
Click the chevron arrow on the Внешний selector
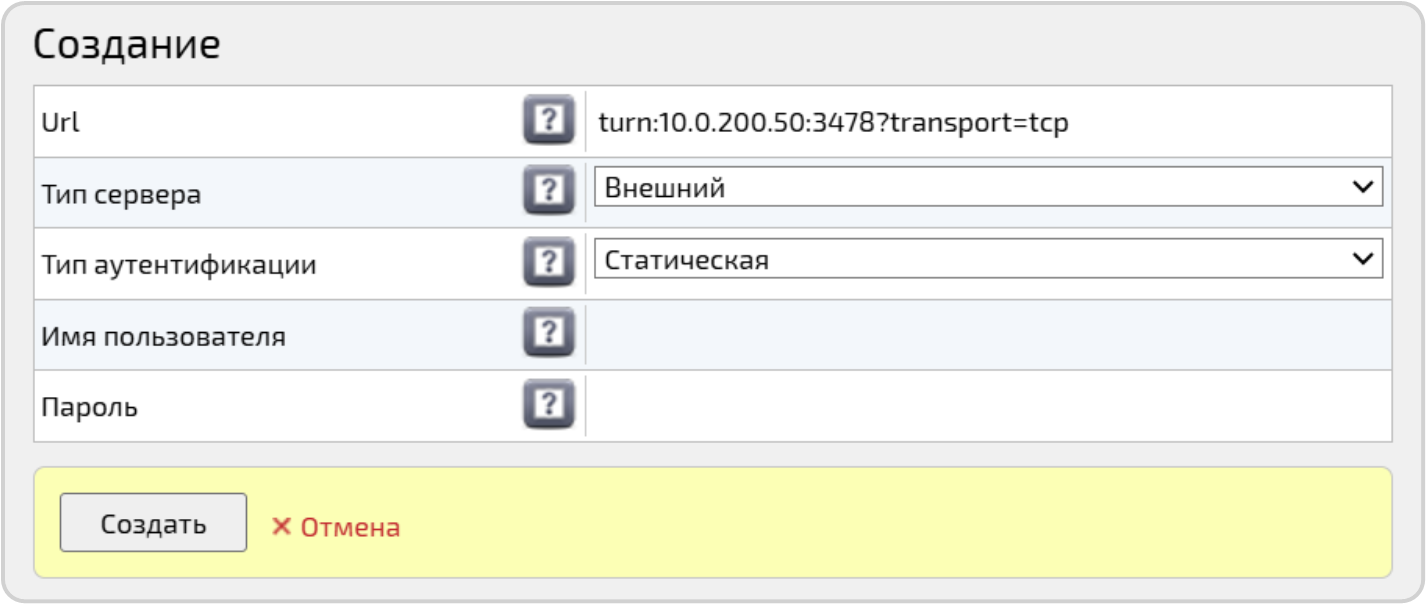coord(1362,187)
